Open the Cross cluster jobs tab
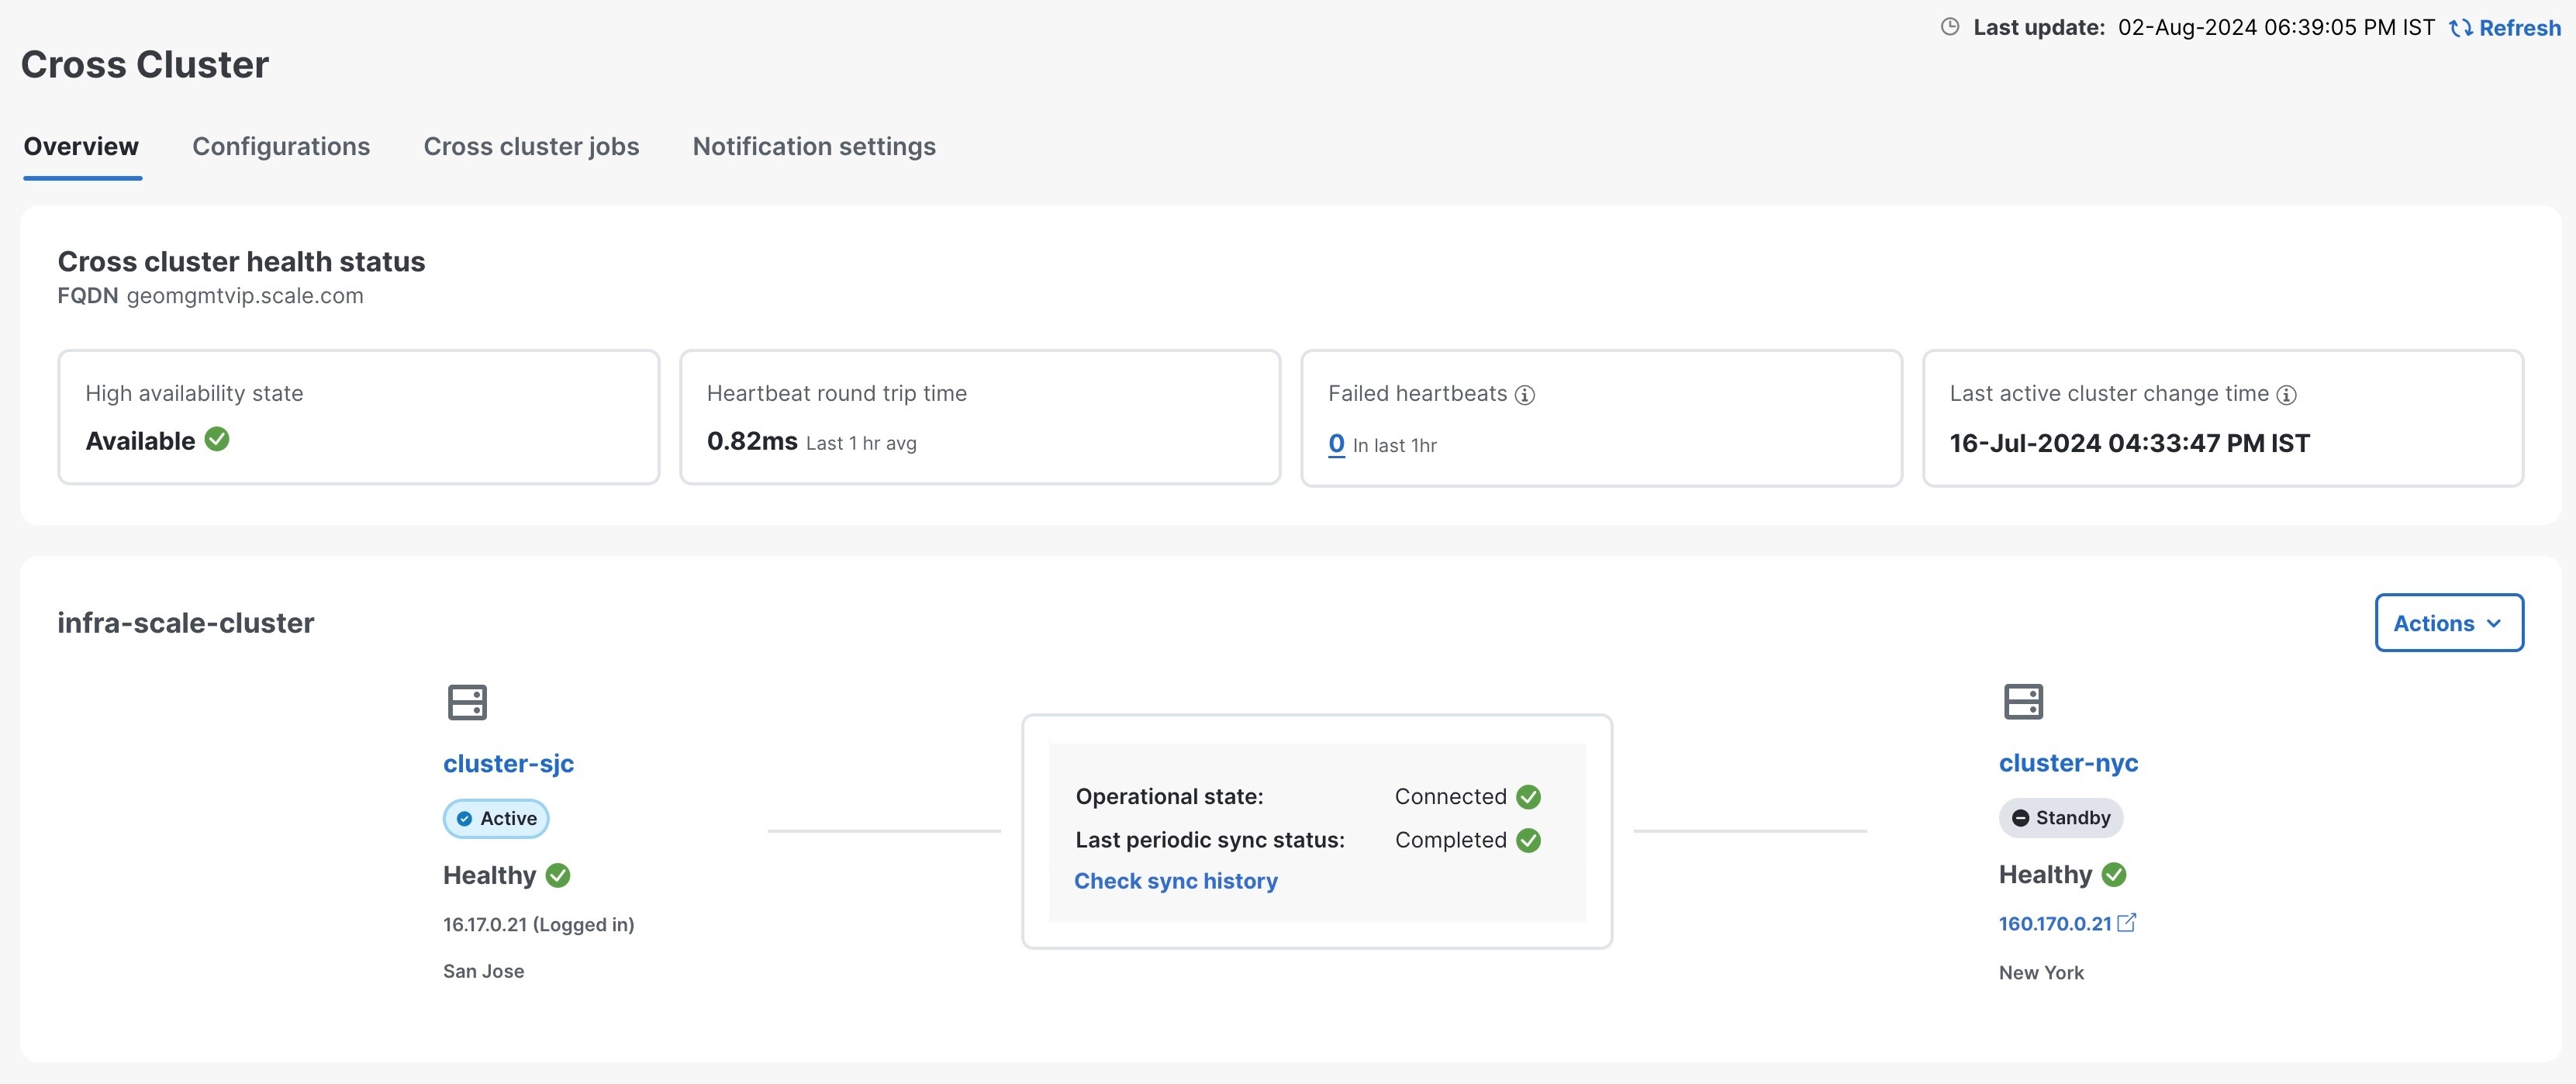 [x=531, y=146]
